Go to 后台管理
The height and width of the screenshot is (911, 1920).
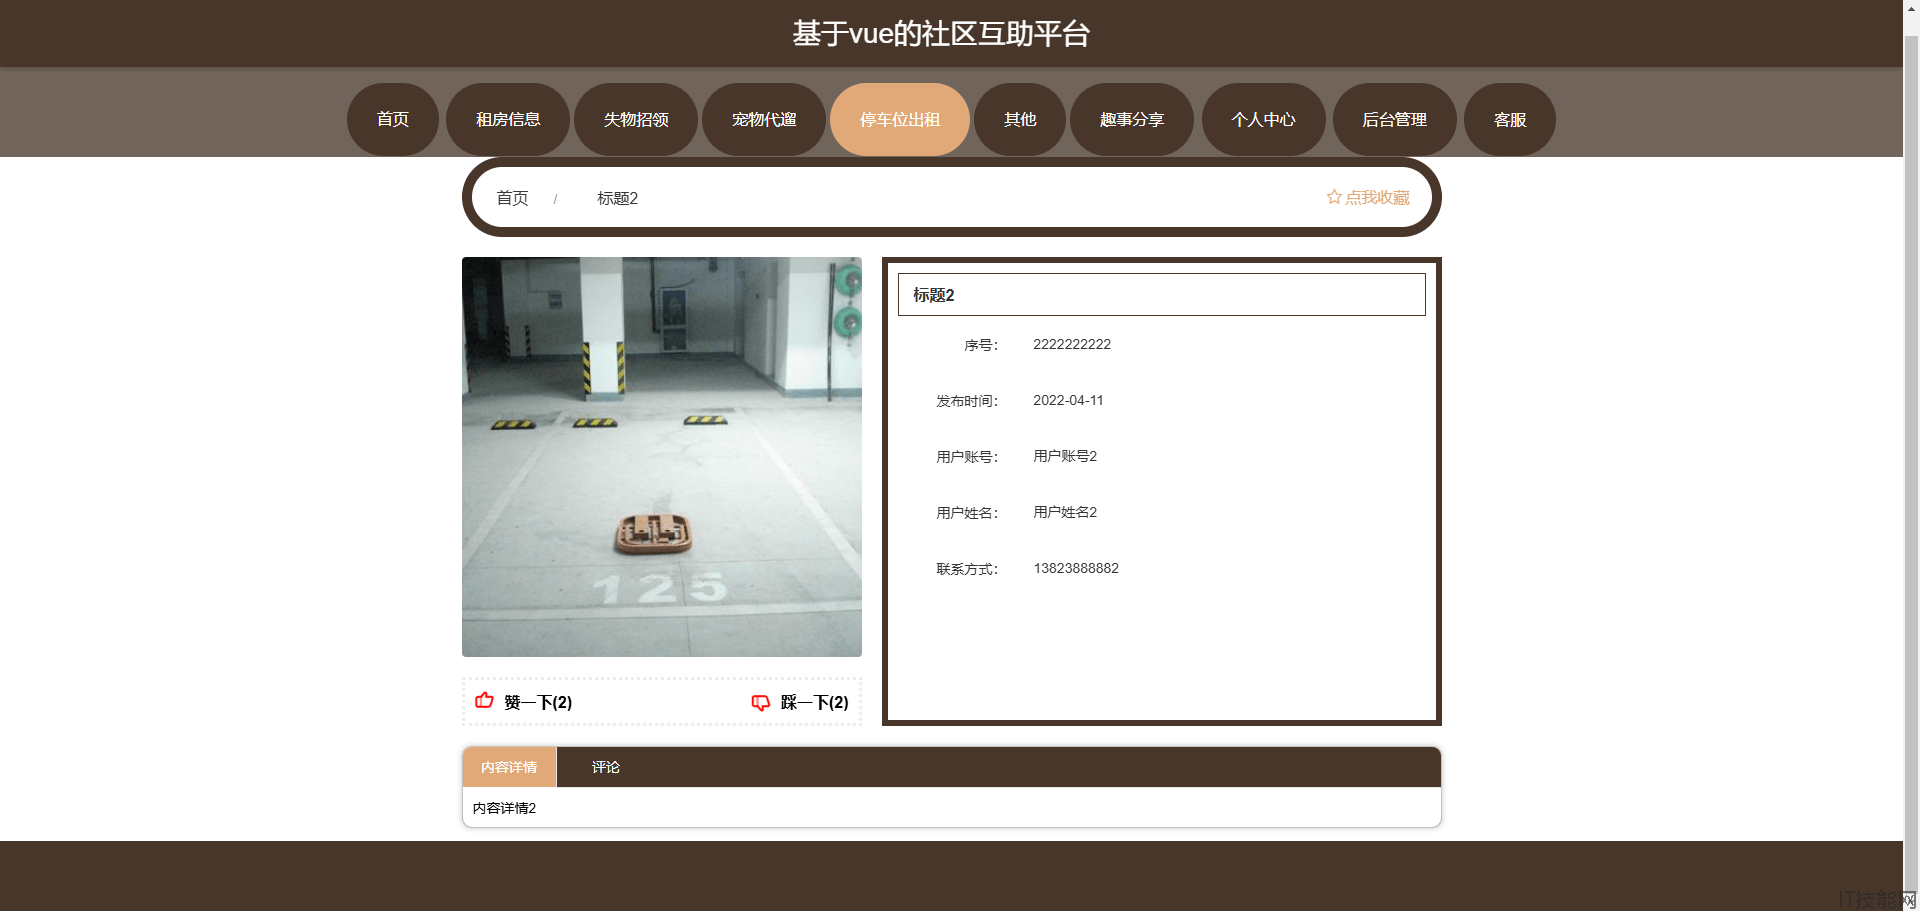click(1395, 119)
